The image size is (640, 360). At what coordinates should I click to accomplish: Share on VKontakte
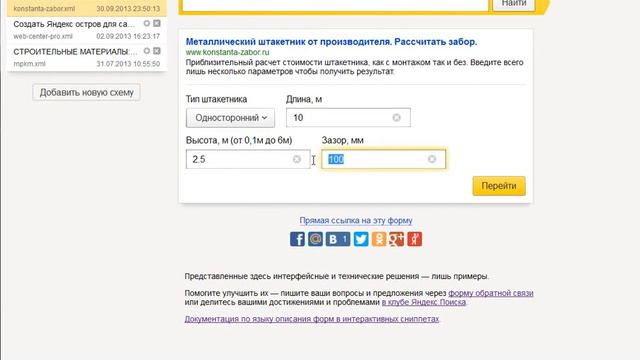point(338,239)
